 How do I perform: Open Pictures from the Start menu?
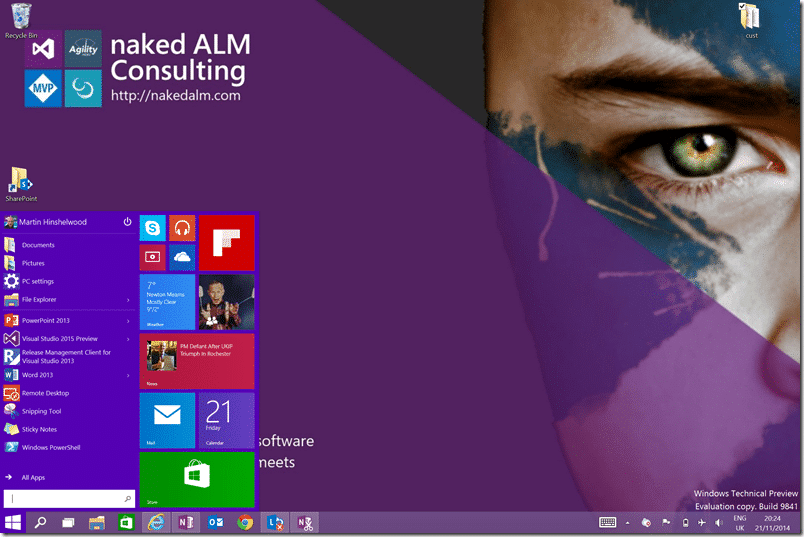(68, 263)
